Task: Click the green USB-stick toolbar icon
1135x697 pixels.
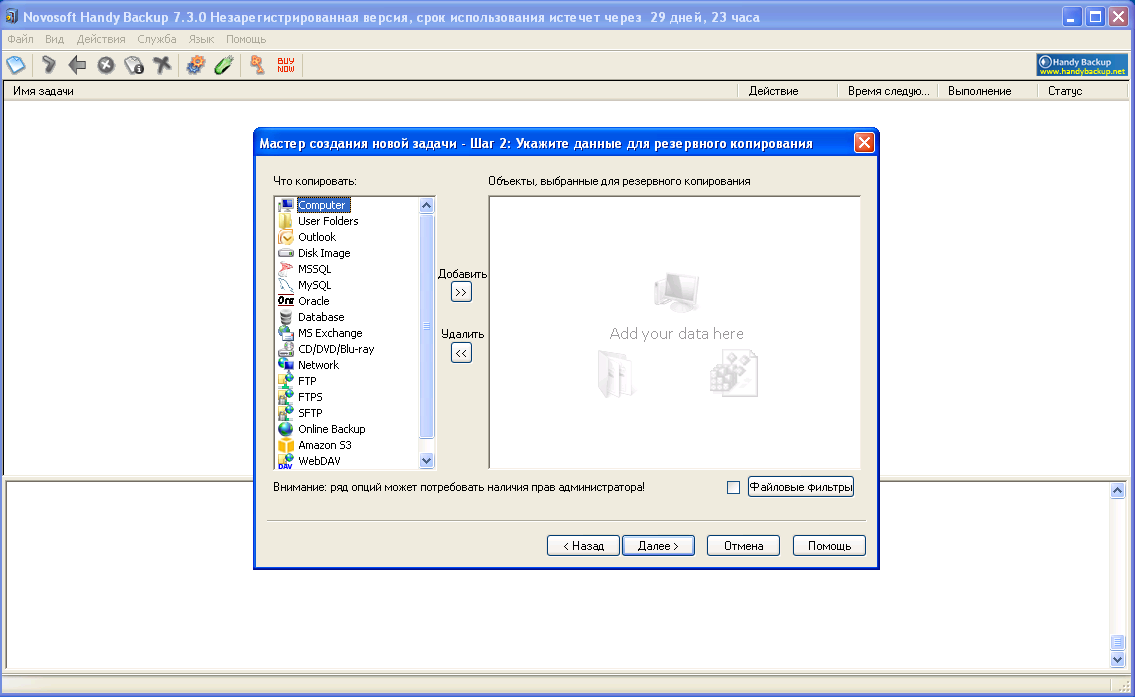Action: click(224, 65)
